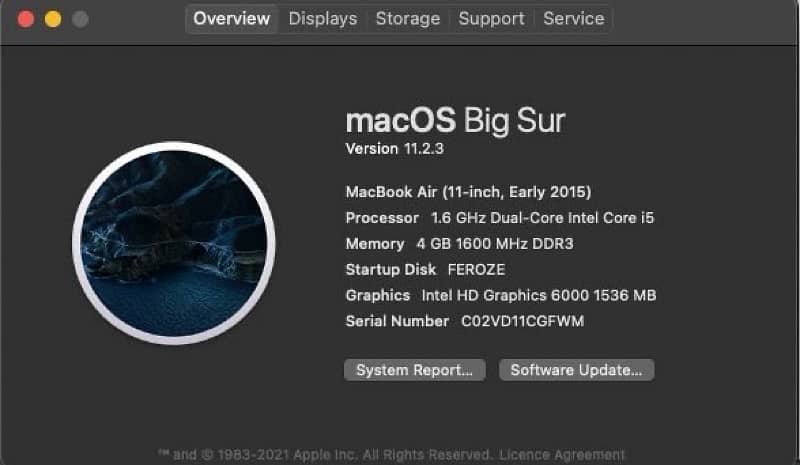Select the serial number C02VD11CGFWM

522,321
